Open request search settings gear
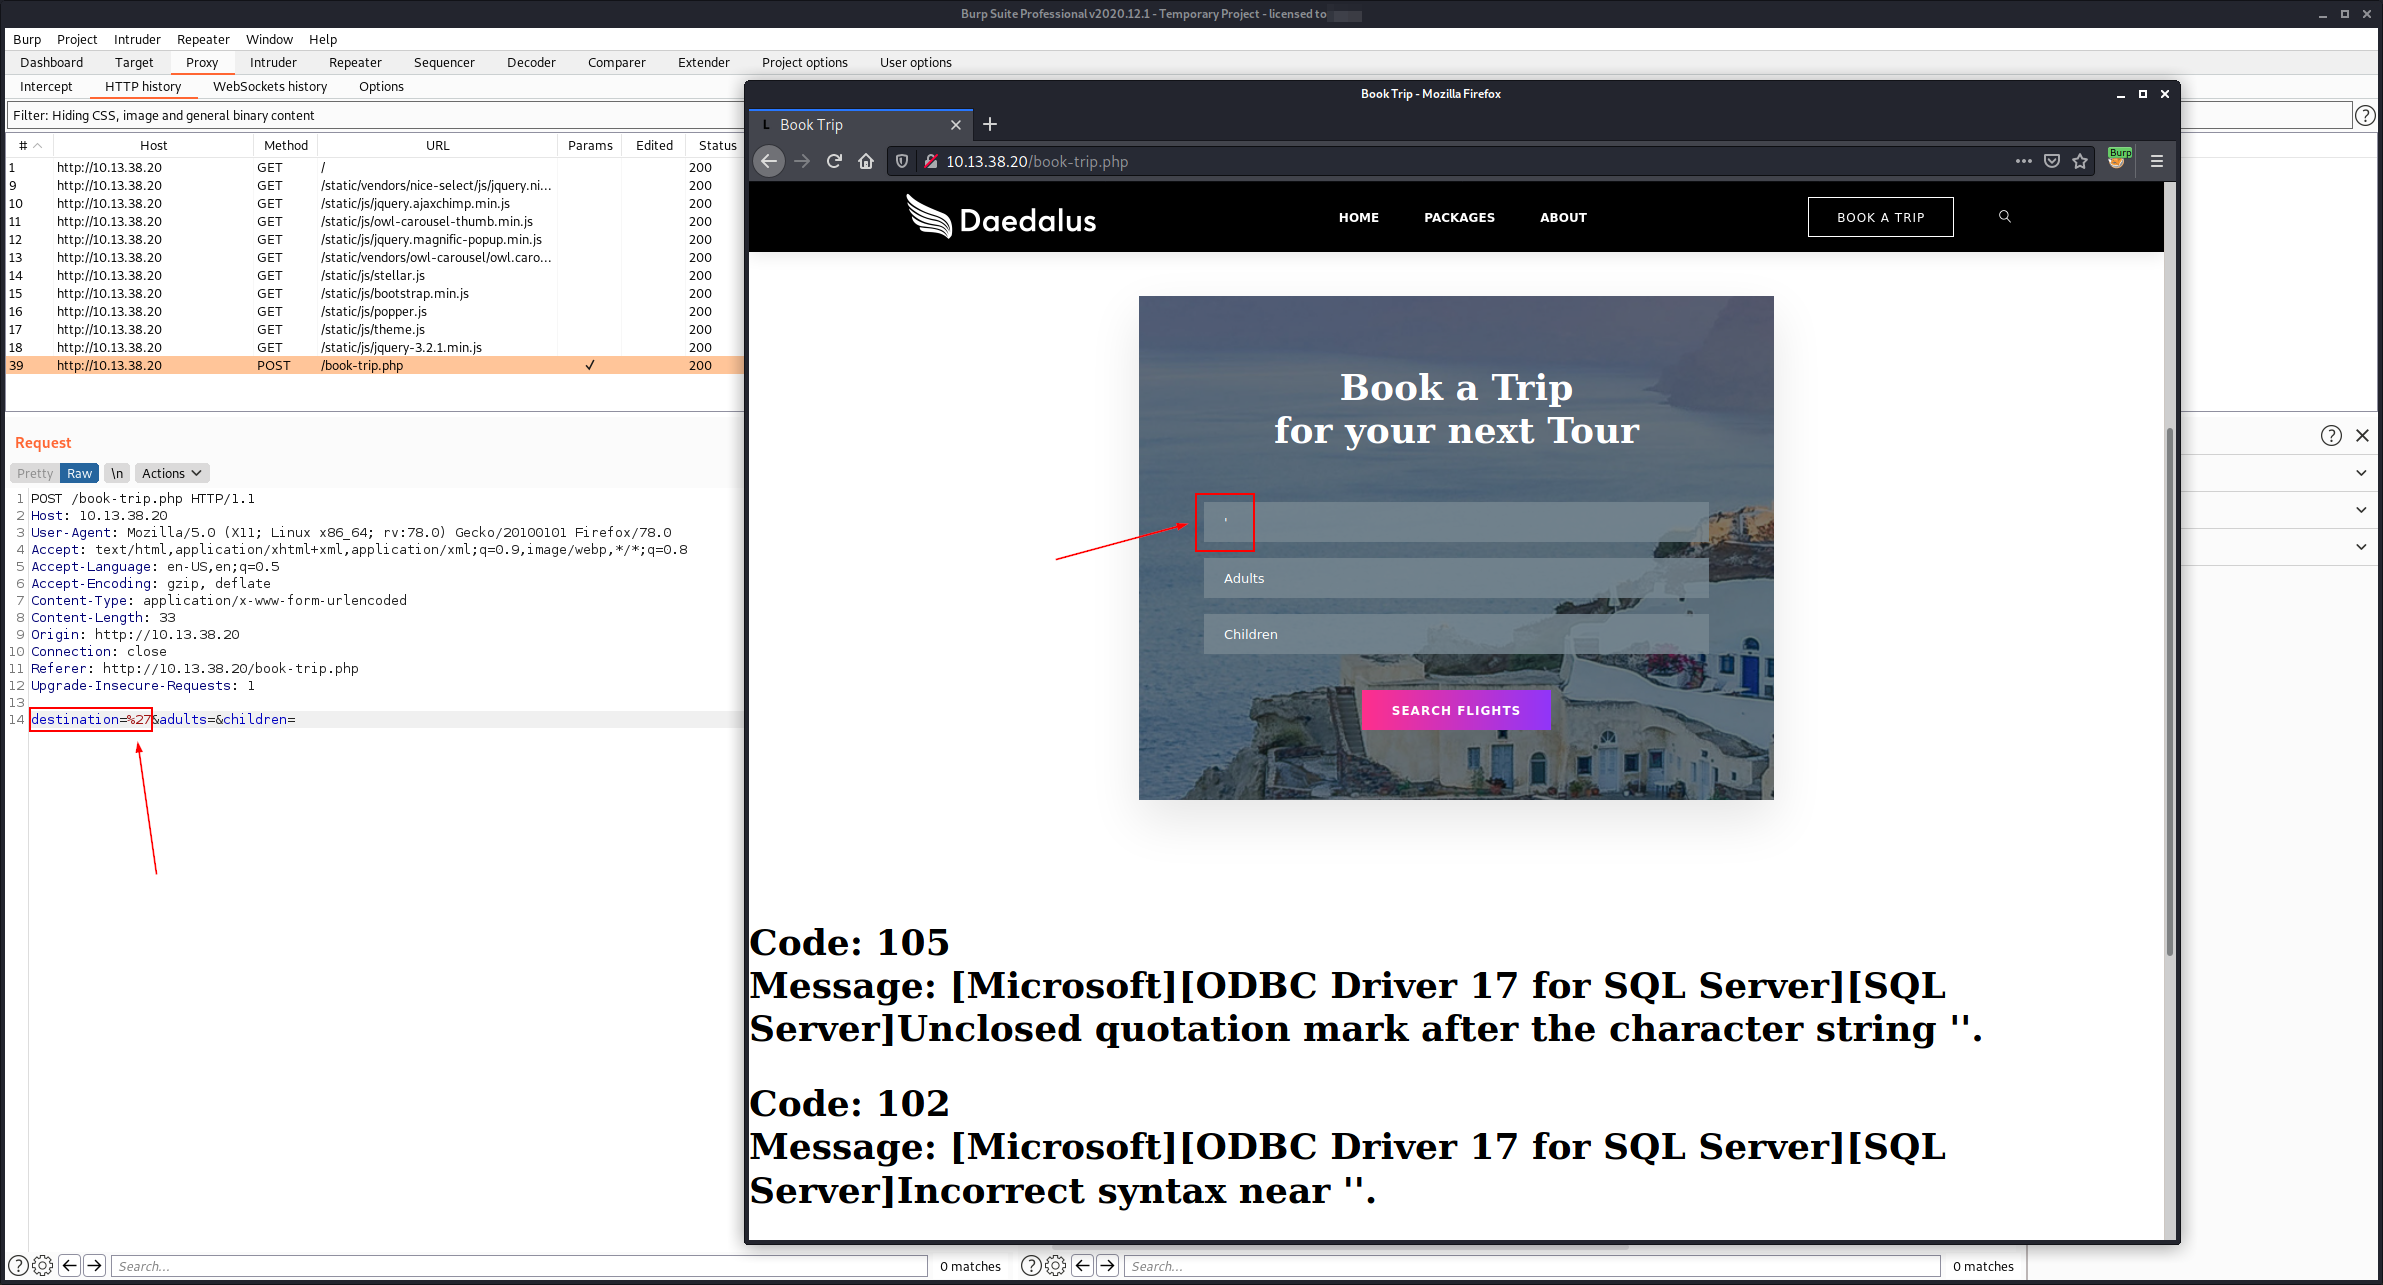The width and height of the screenshot is (2383, 1285). click(43, 1265)
